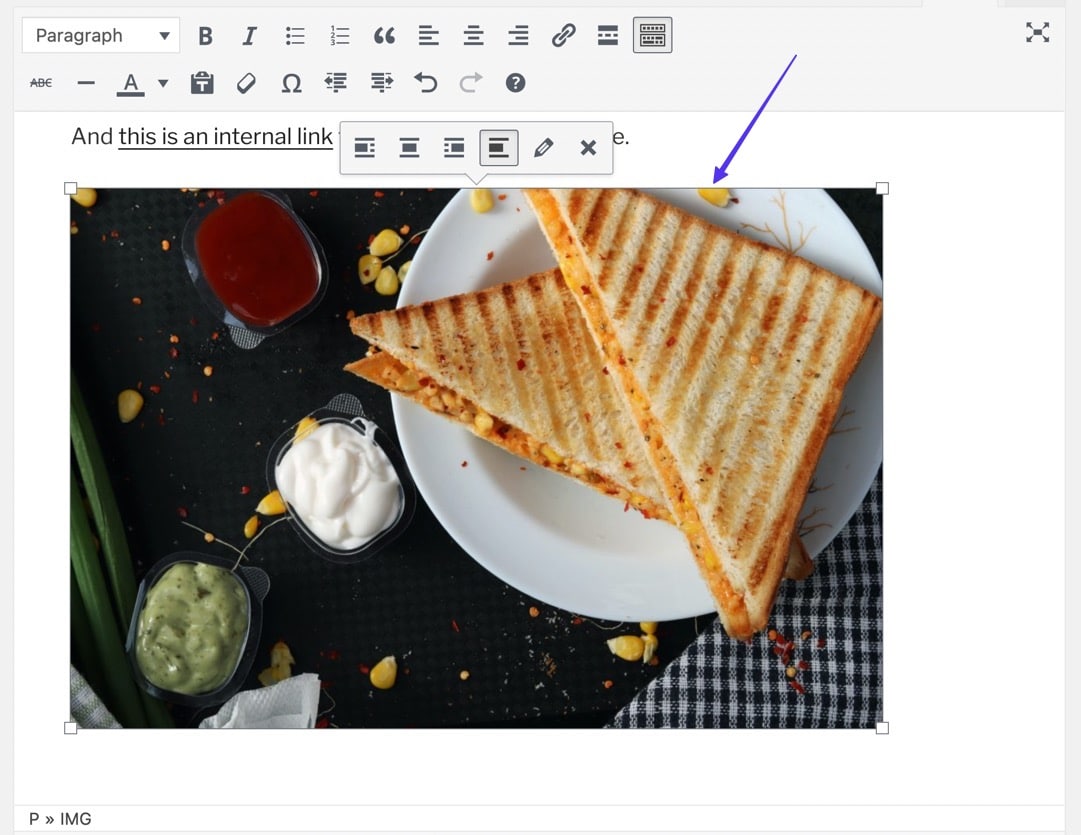
Task: Create a numbered list
Action: (339, 35)
